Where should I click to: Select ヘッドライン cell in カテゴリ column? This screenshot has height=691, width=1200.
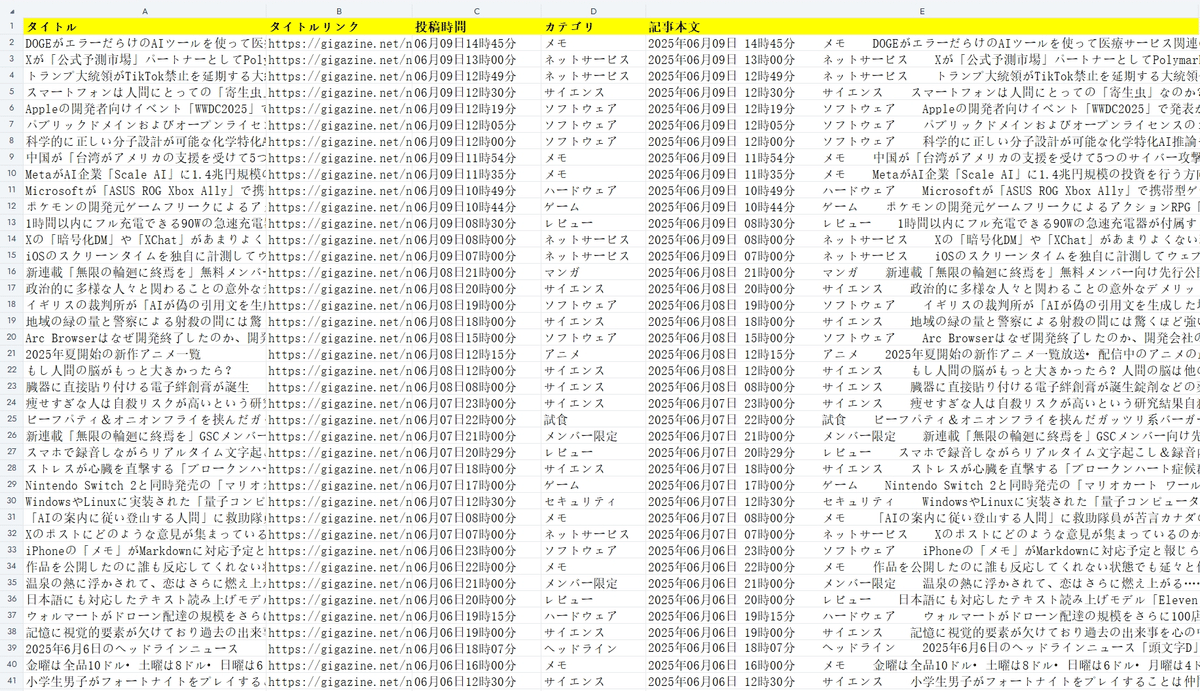tap(593, 647)
